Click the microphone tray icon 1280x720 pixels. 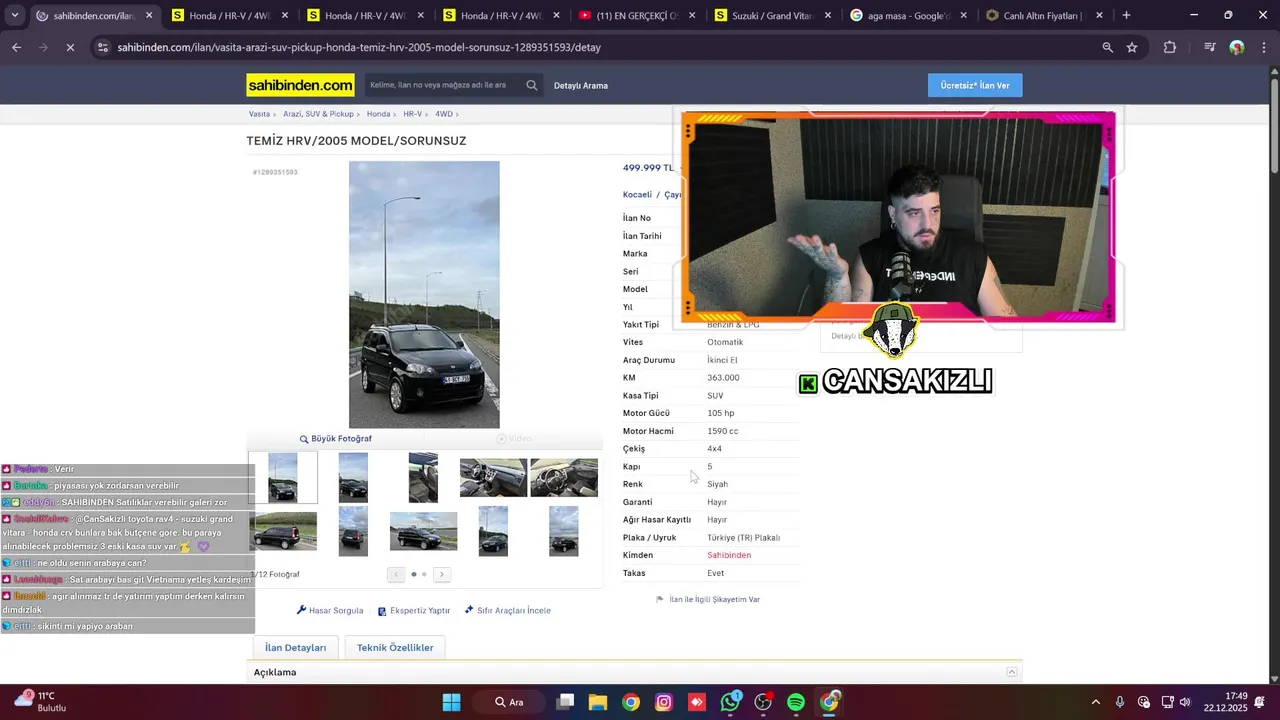click(x=1120, y=702)
